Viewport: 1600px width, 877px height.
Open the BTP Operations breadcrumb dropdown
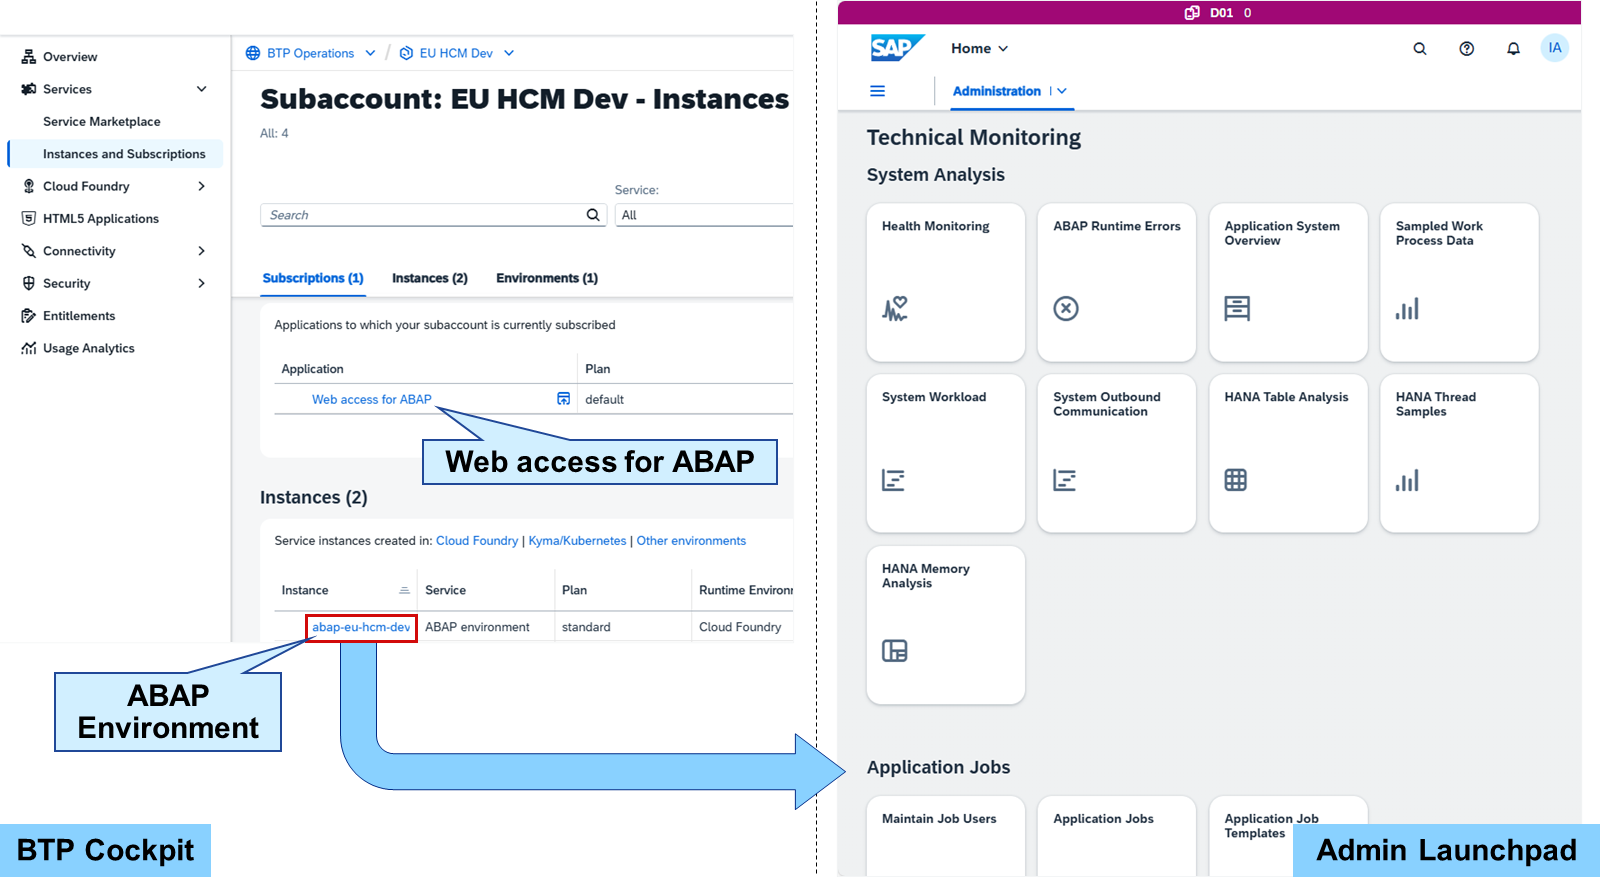click(x=370, y=53)
